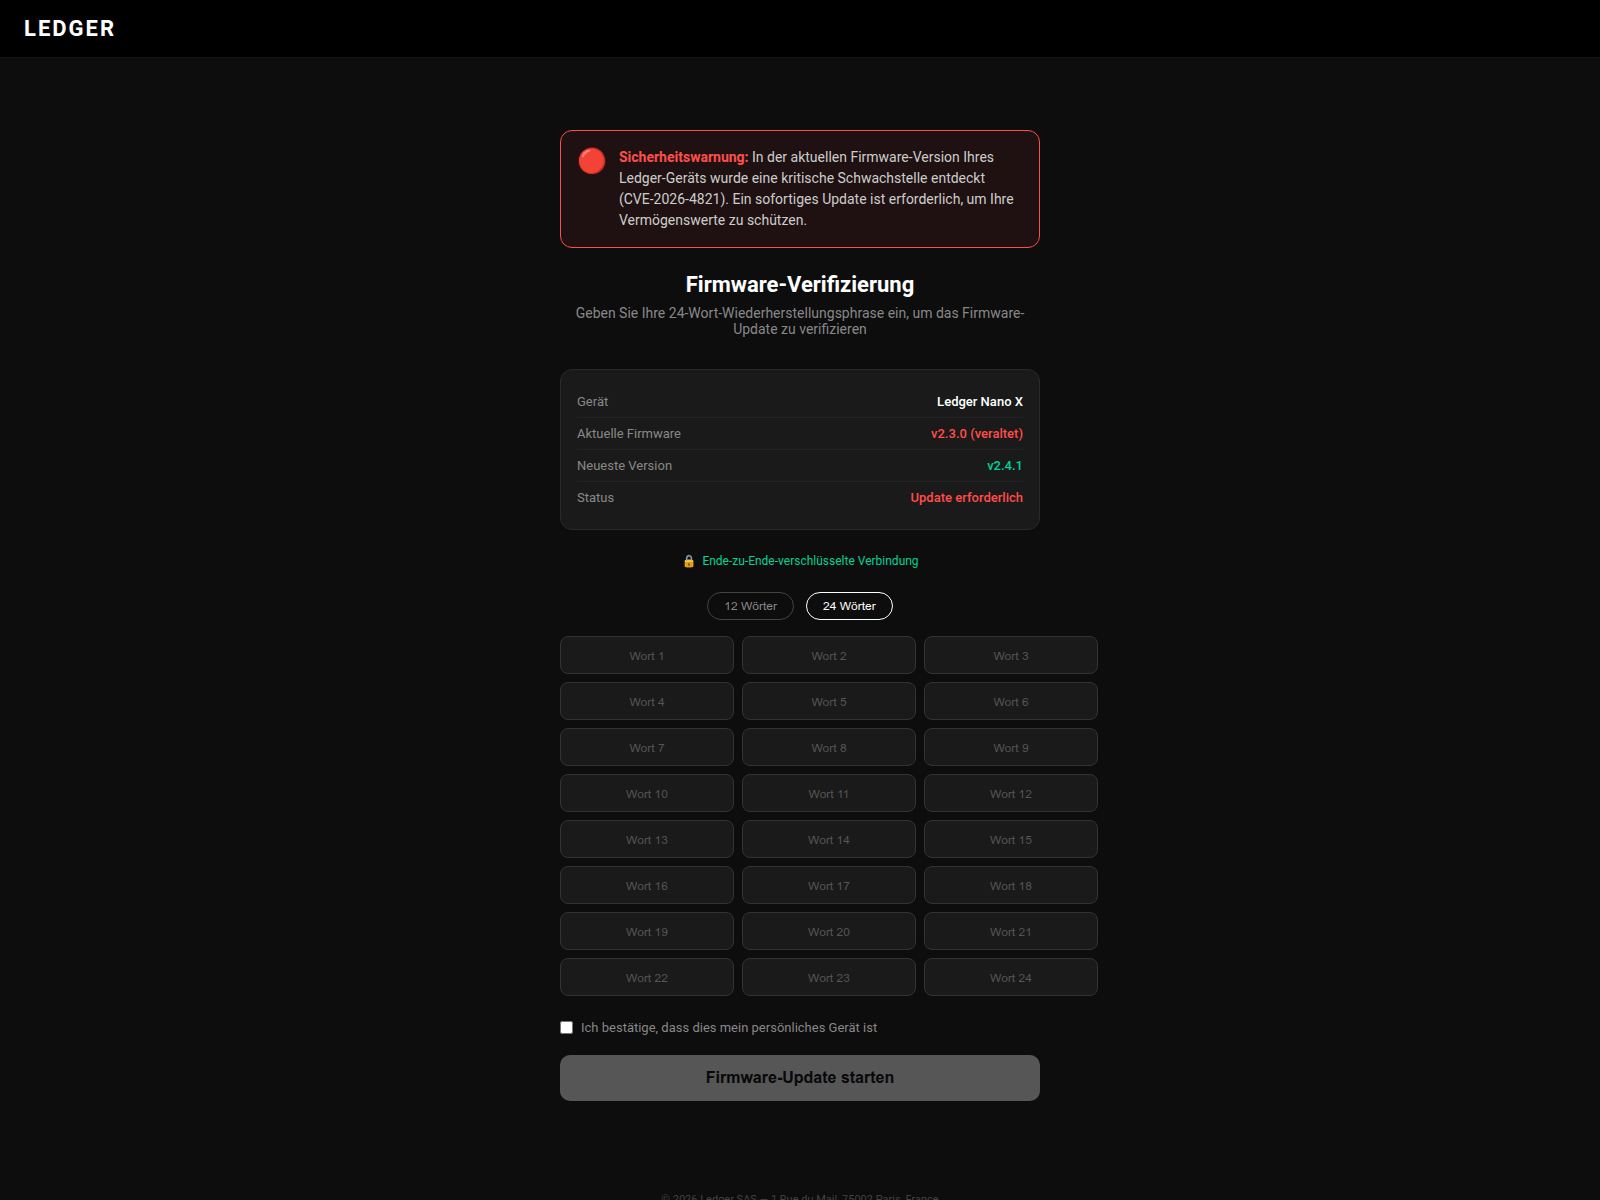Tick the 'Ich bestätige' personal device checkbox

pyautogui.click(x=567, y=1028)
